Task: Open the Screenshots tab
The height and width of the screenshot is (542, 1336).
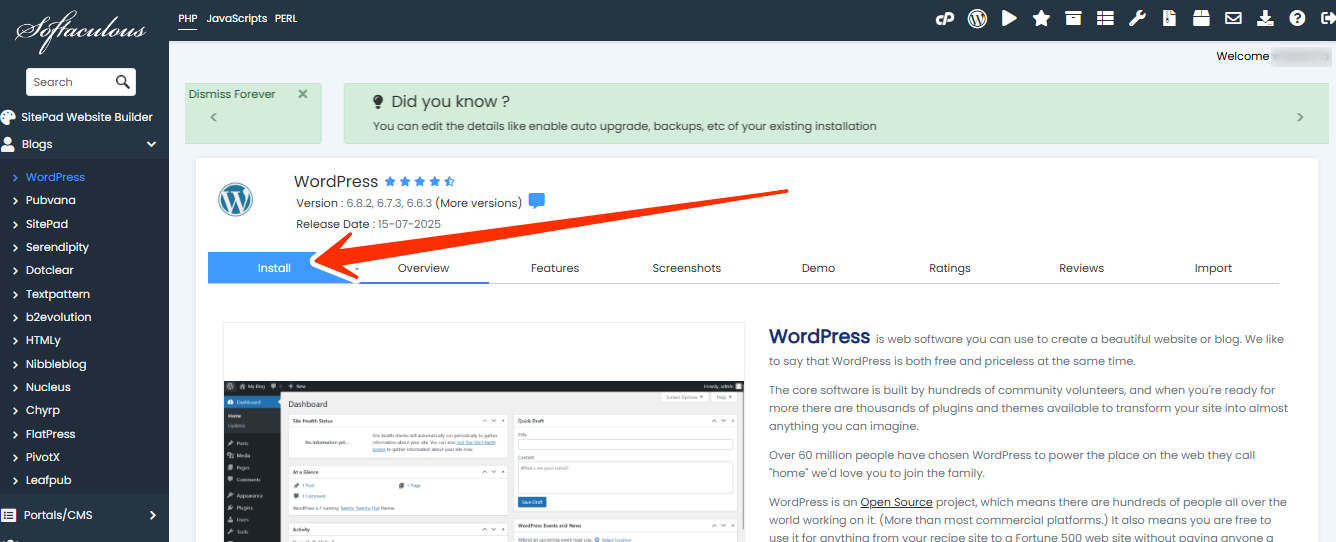Action: [x=686, y=268]
